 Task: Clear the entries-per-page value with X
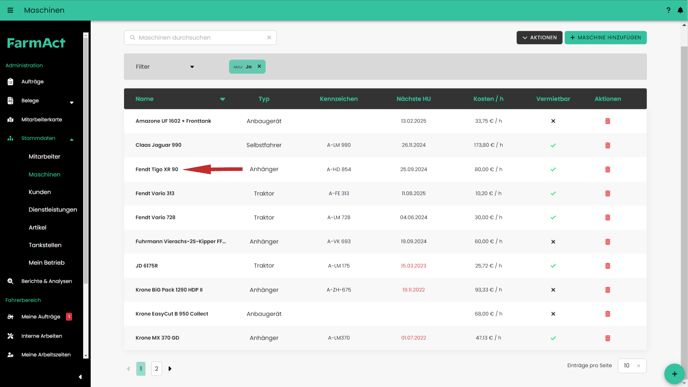click(638, 366)
